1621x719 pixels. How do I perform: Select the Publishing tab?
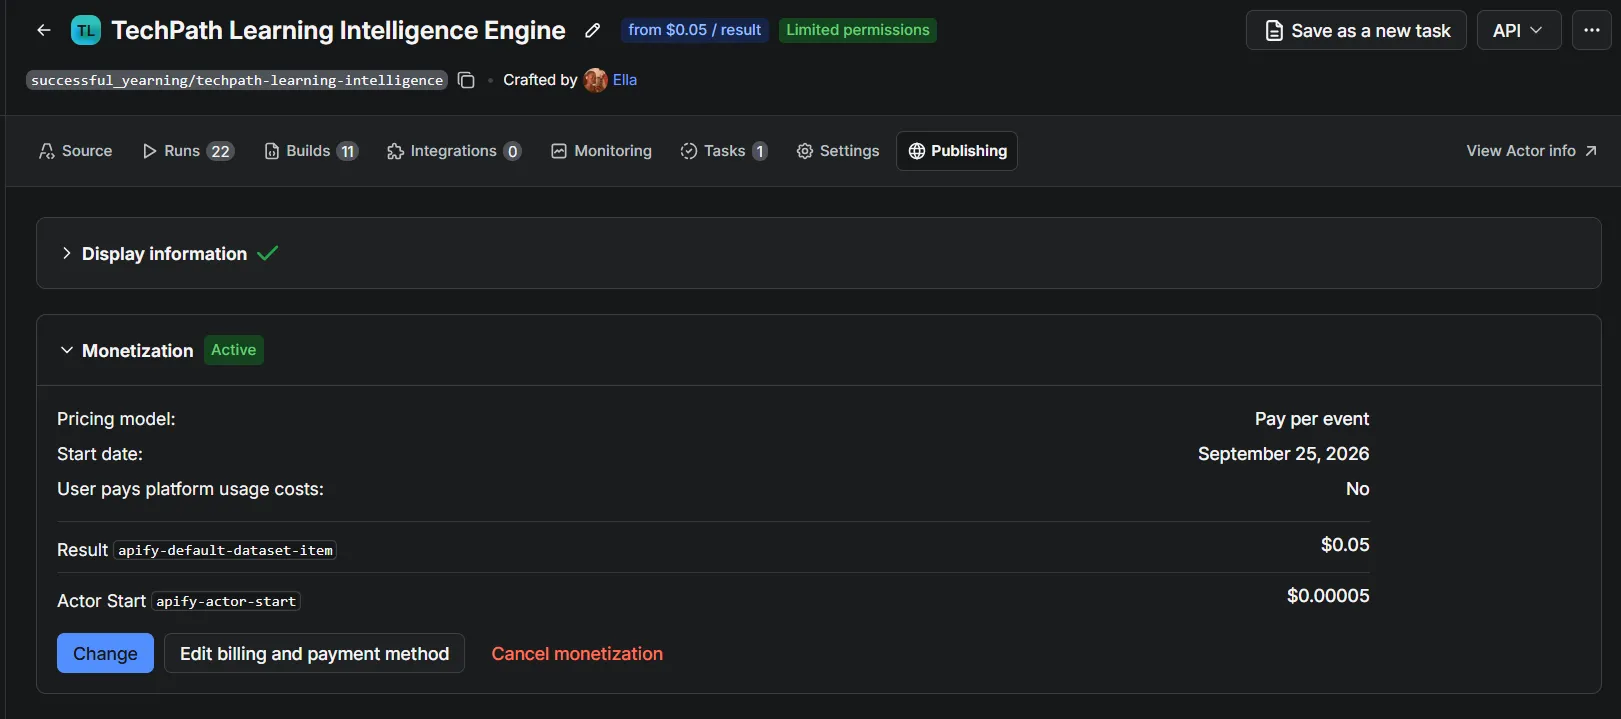pos(957,151)
